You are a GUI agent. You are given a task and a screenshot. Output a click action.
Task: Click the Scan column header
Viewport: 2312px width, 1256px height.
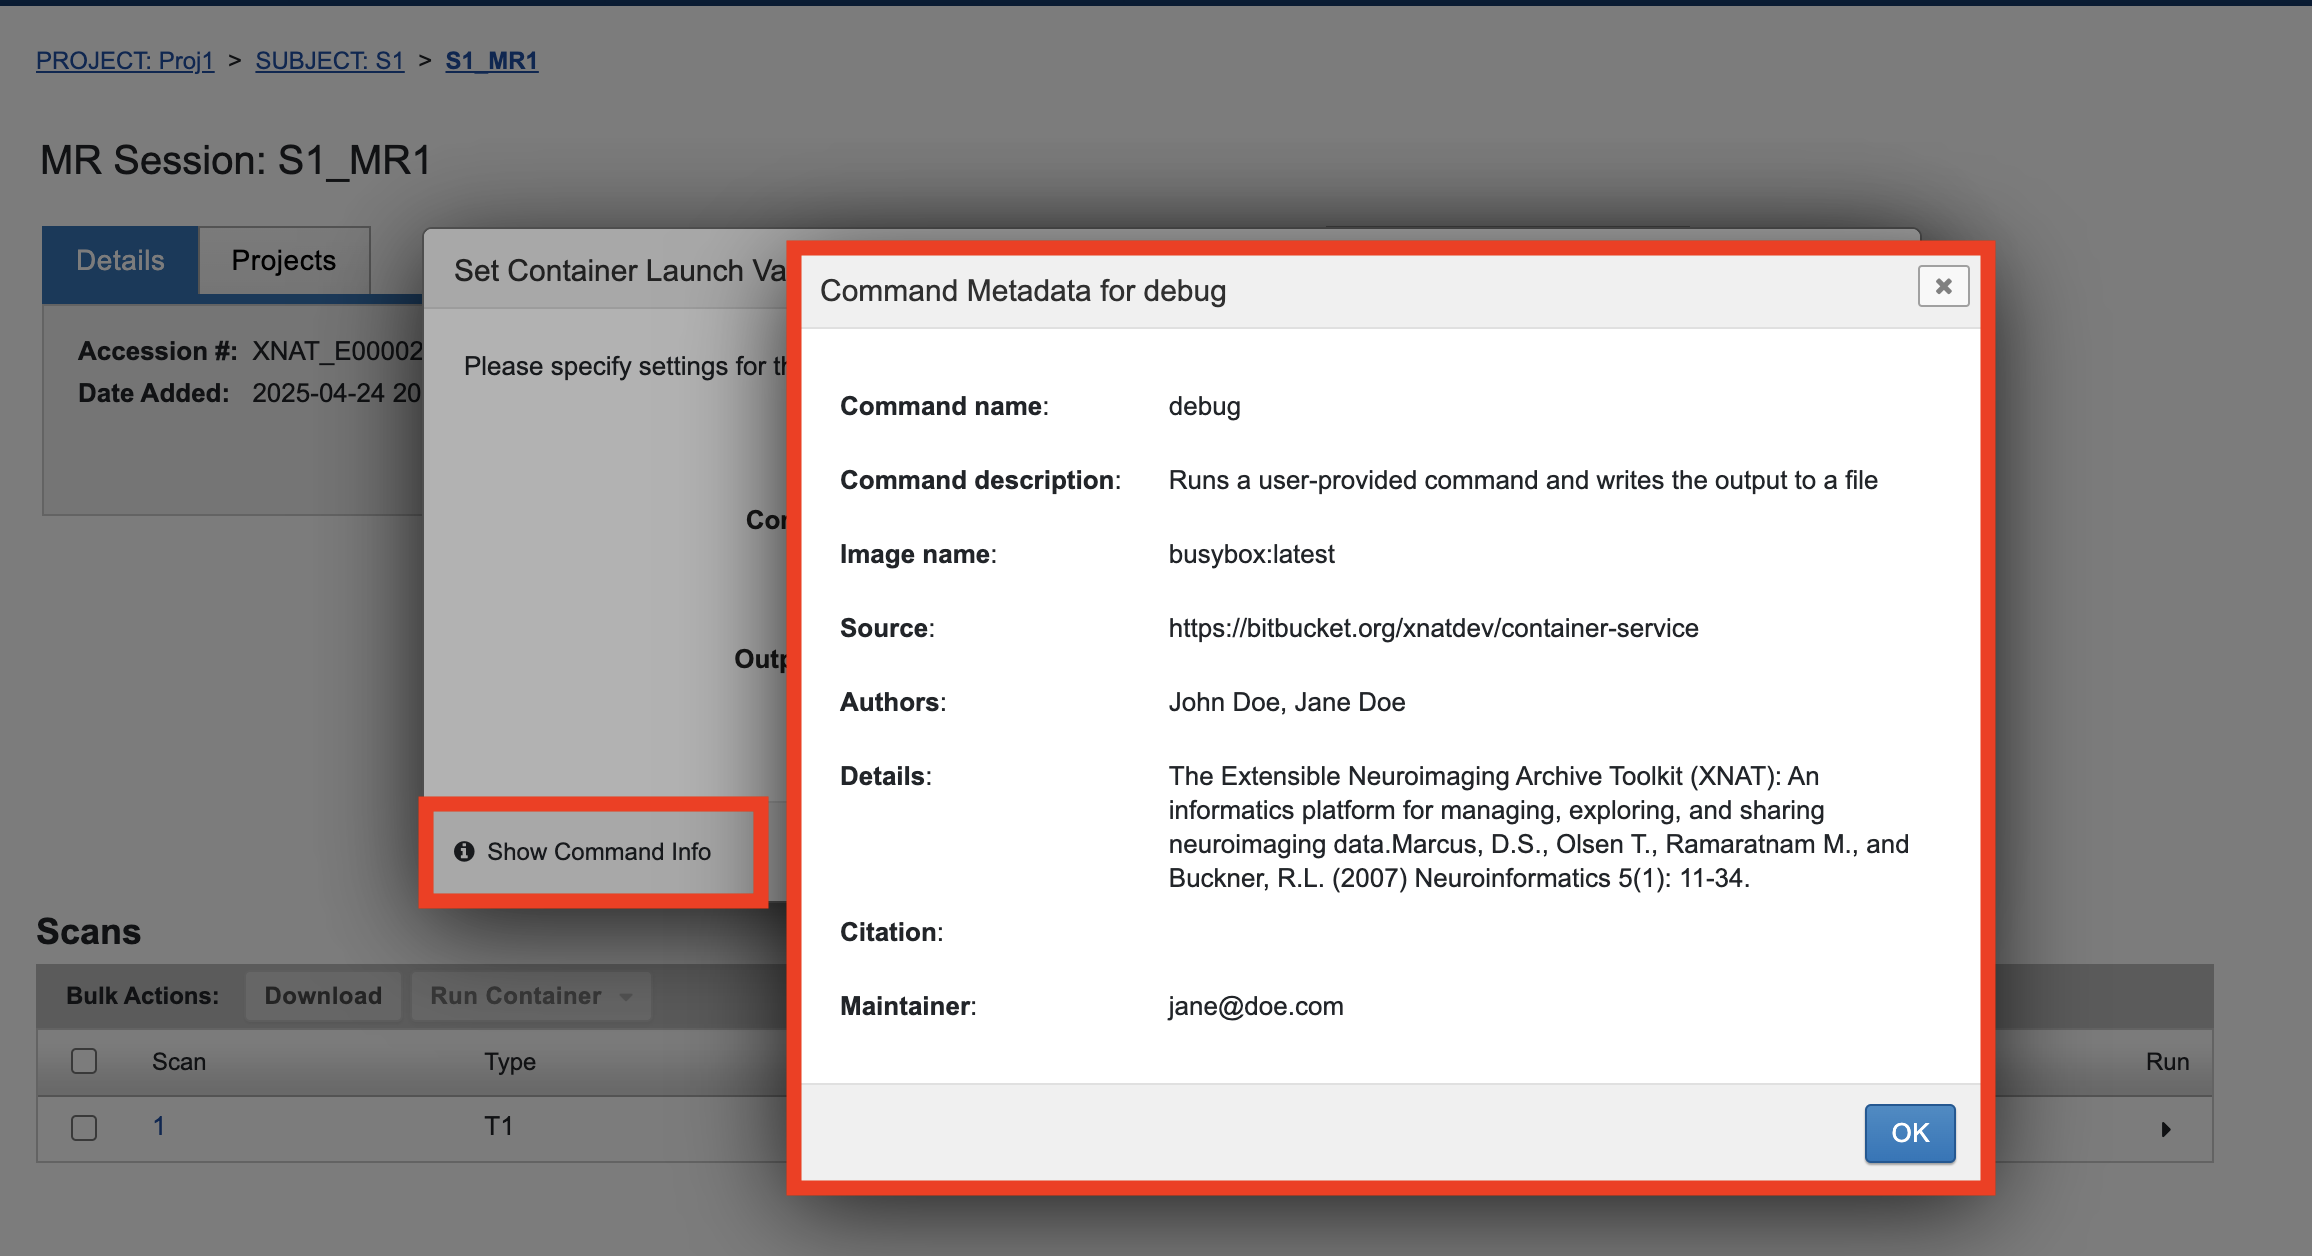coord(179,1061)
